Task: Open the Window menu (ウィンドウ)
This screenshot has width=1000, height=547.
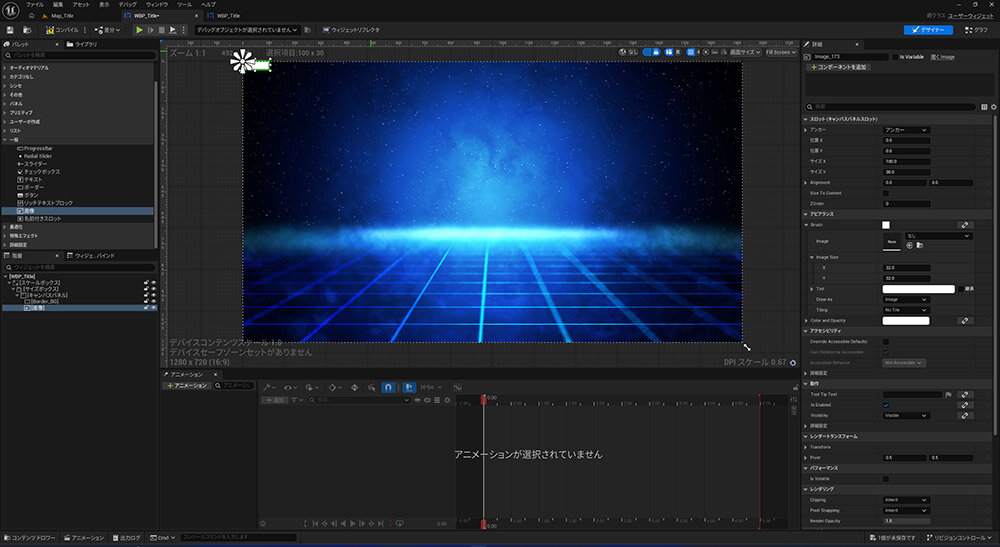Action: [157, 5]
